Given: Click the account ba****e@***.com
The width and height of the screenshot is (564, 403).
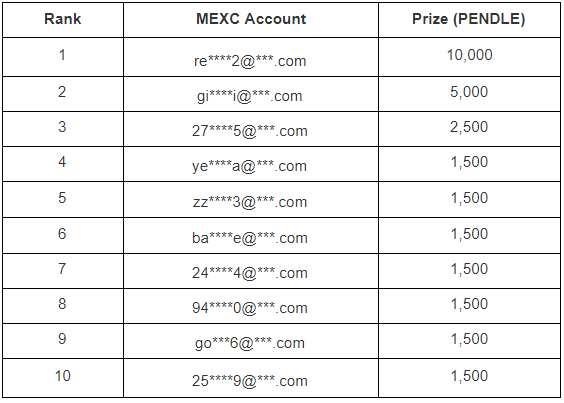Looking at the screenshot, I should [250, 238].
